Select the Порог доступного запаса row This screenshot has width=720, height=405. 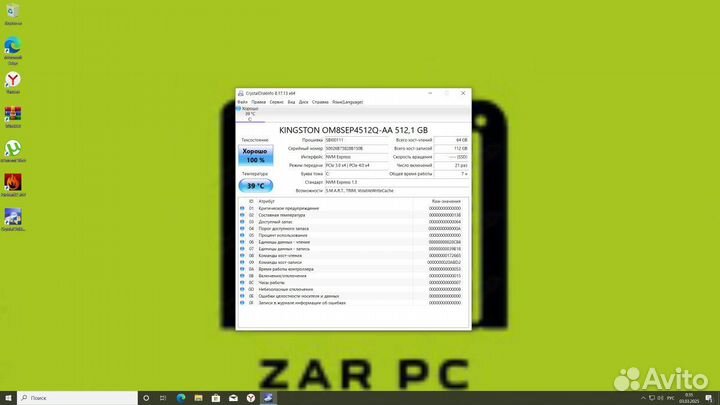(x=353, y=228)
